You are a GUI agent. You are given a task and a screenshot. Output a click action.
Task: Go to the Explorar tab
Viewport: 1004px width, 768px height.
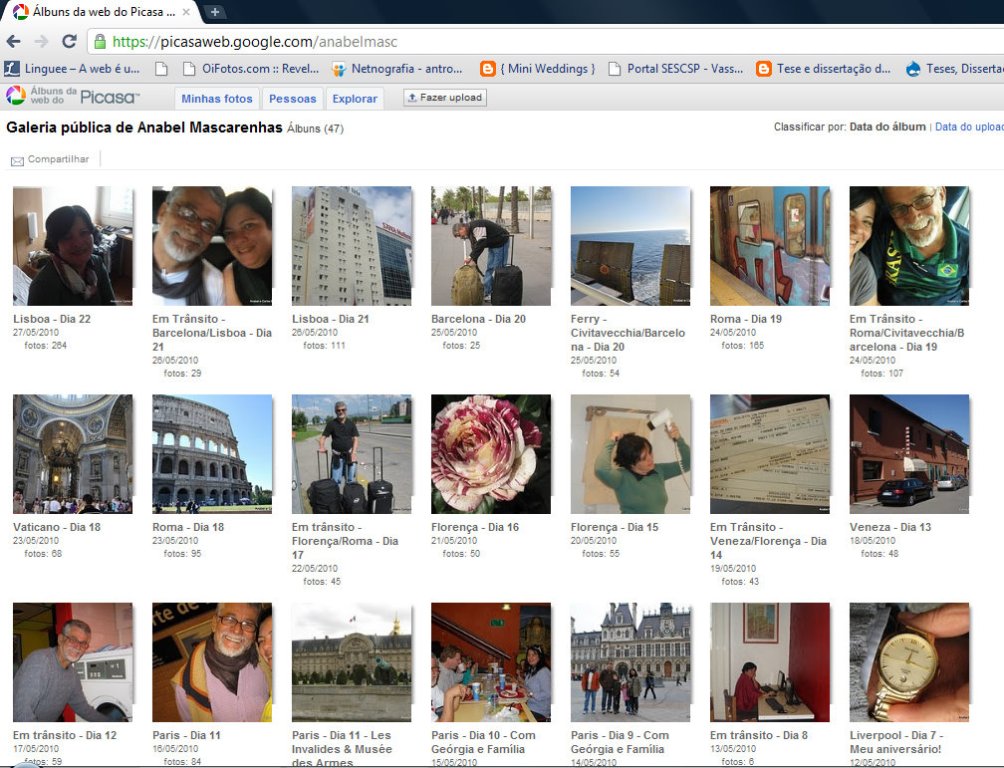tap(355, 98)
